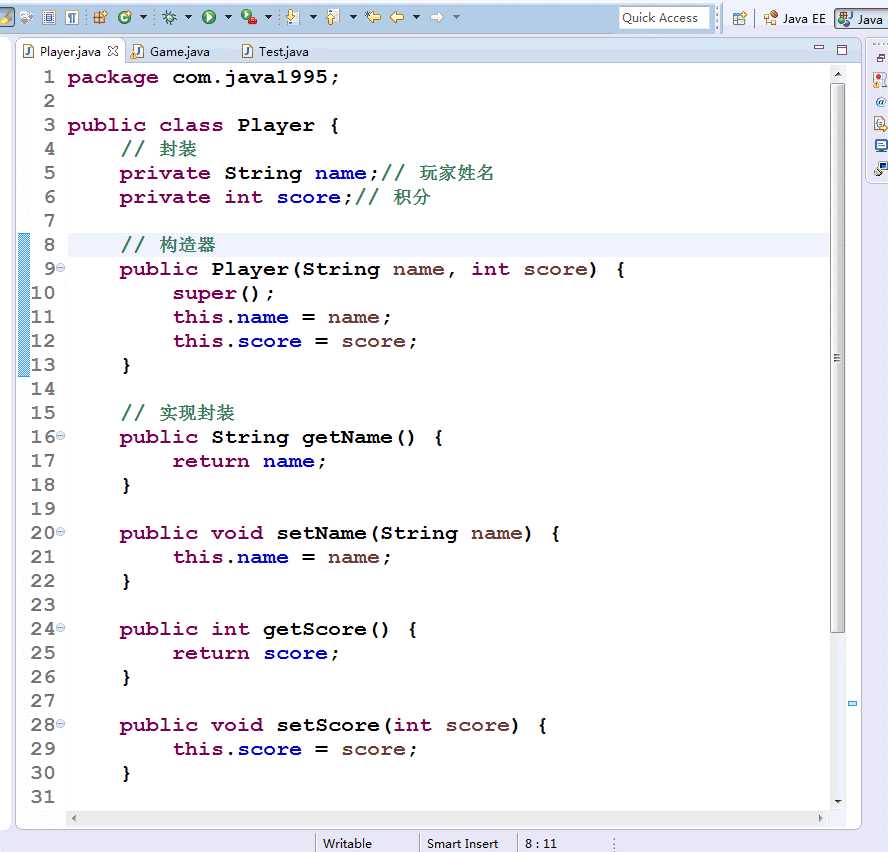Click 'package com.java1995;' on line 1
Image resolution: width=888 pixels, height=852 pixels.
point(203,78)
